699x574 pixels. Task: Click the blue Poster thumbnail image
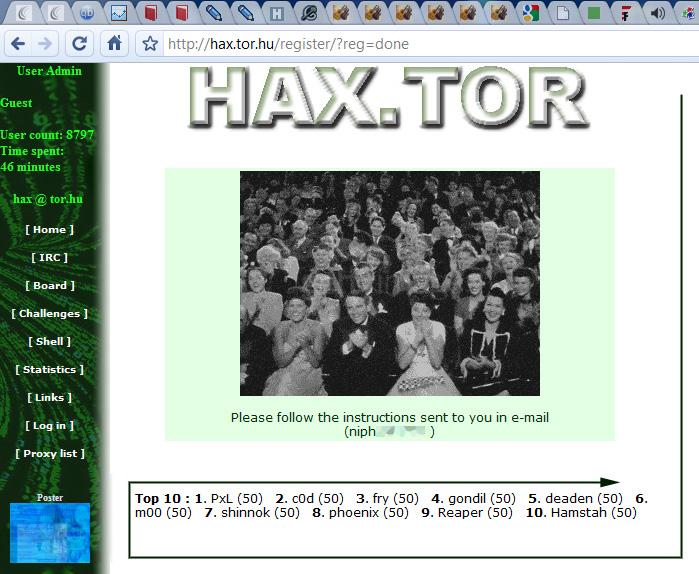click(x=50, y=533)
